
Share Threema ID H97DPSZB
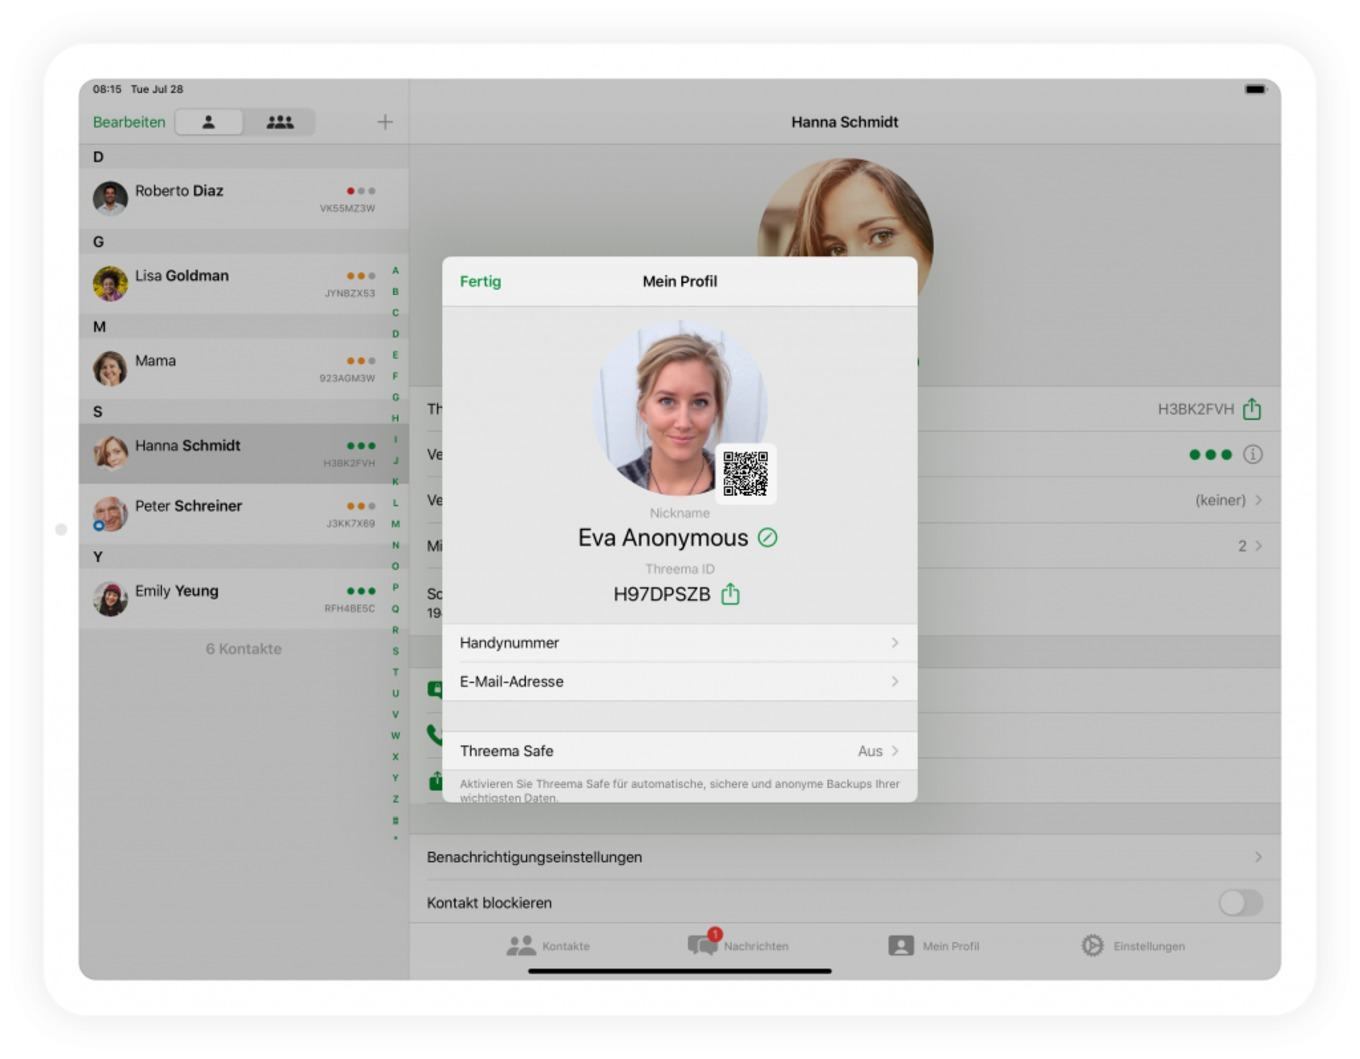731,594
